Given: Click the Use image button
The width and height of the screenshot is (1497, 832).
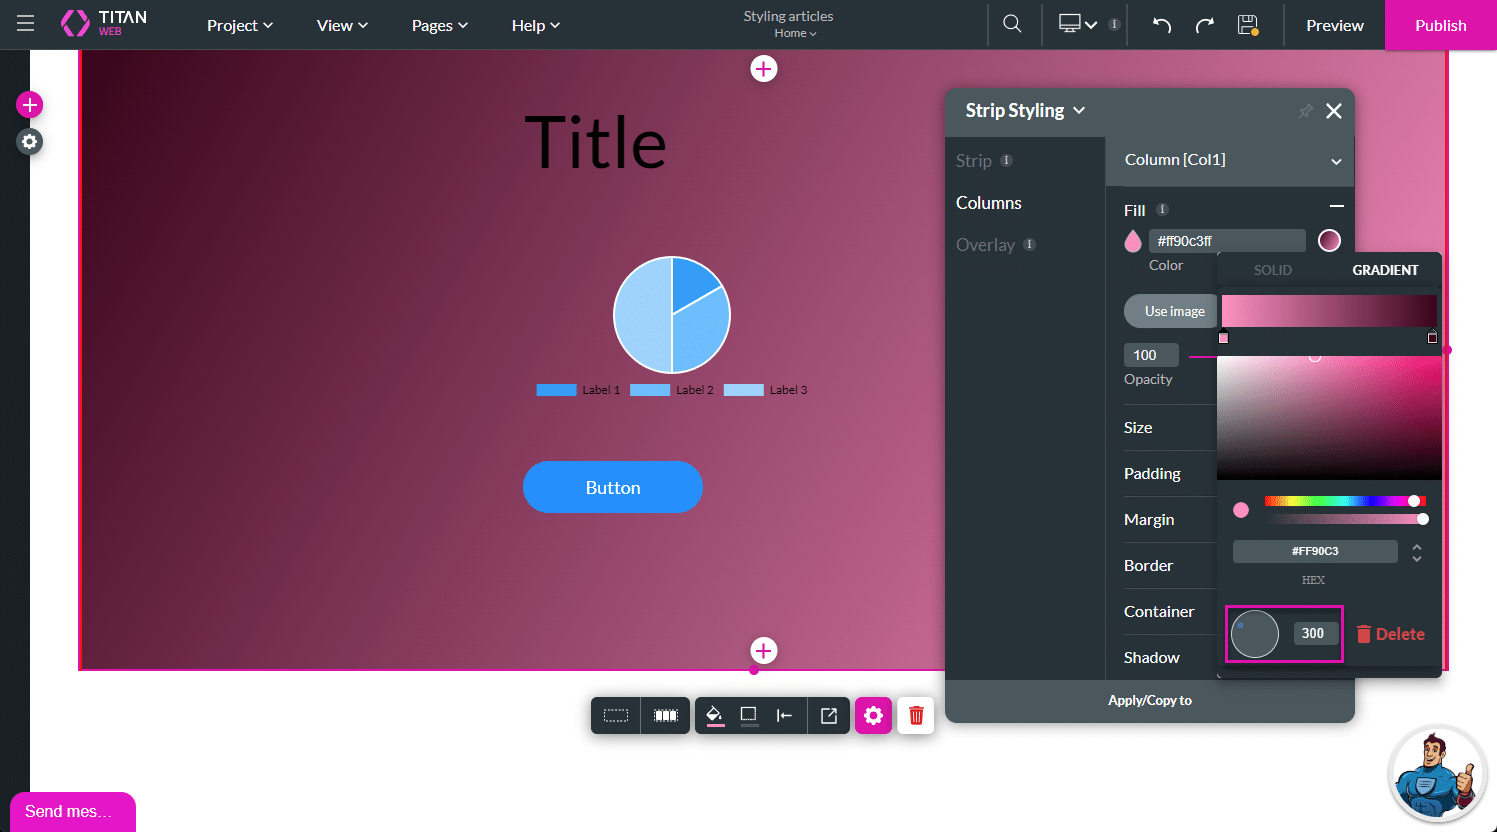Looking at the screenshot, I should [x=1174, y=311].
